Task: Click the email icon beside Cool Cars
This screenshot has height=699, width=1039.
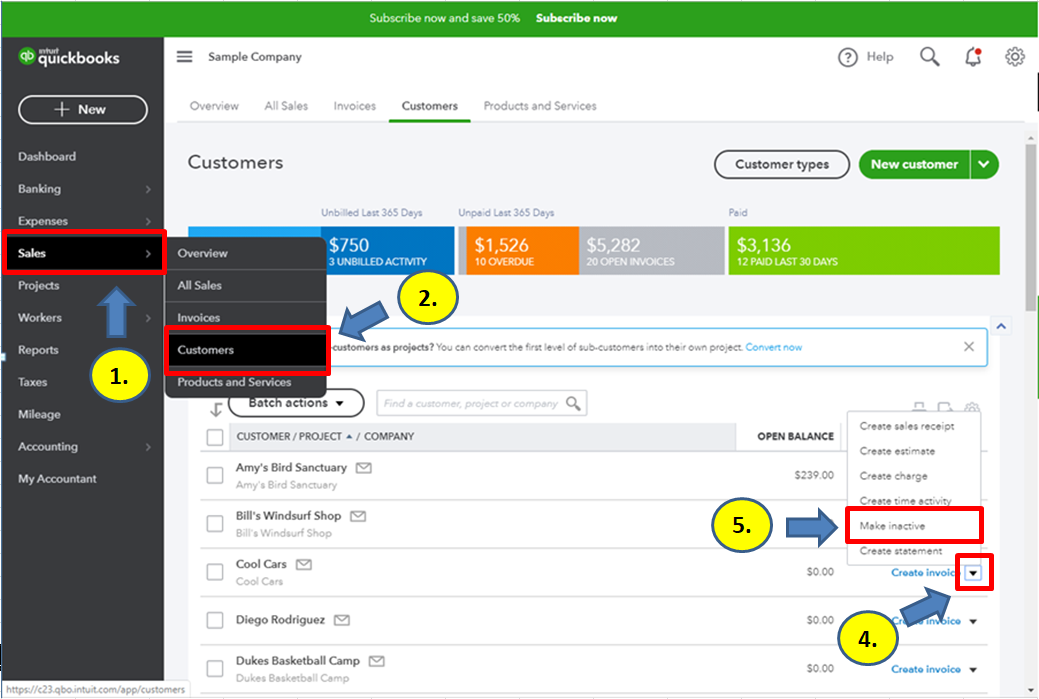Action: (x=303, y=565)
